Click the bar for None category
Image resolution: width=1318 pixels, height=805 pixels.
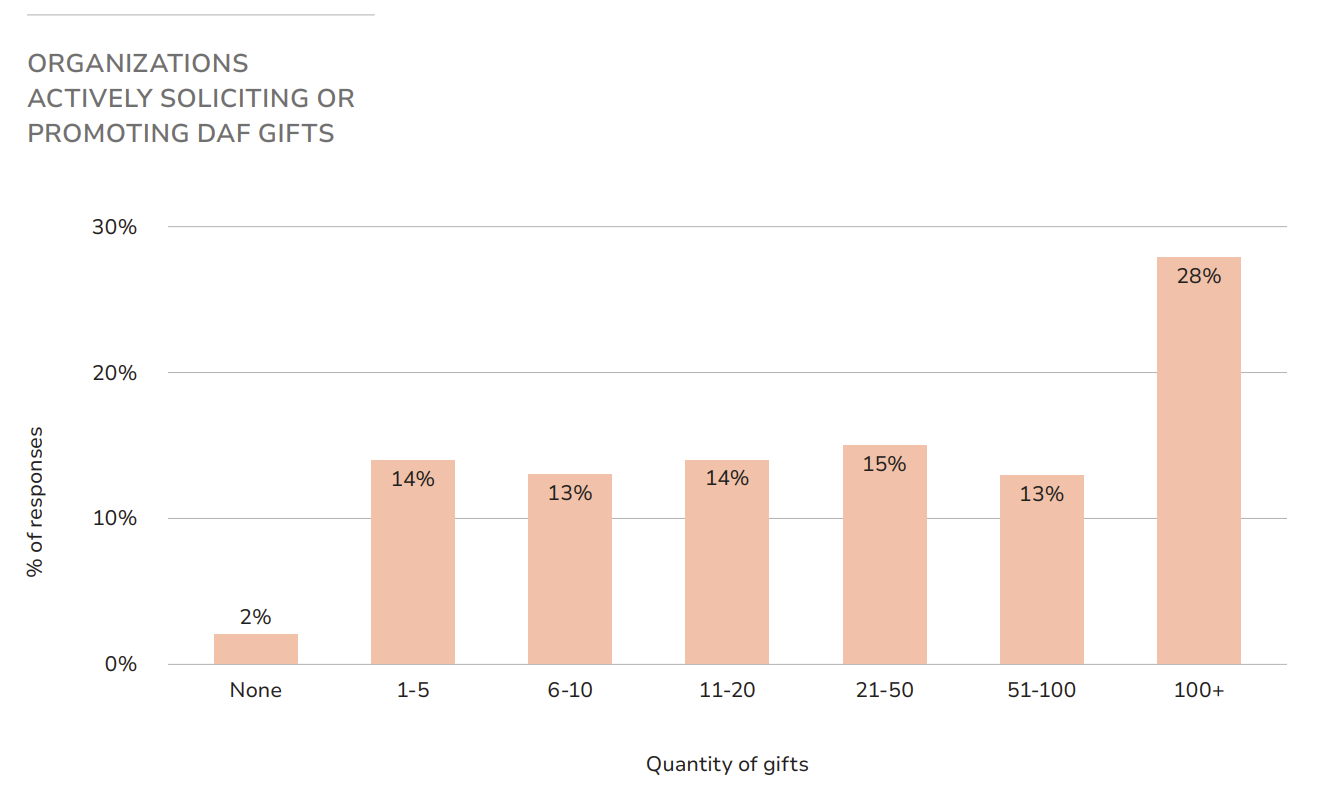pos(255,650)
